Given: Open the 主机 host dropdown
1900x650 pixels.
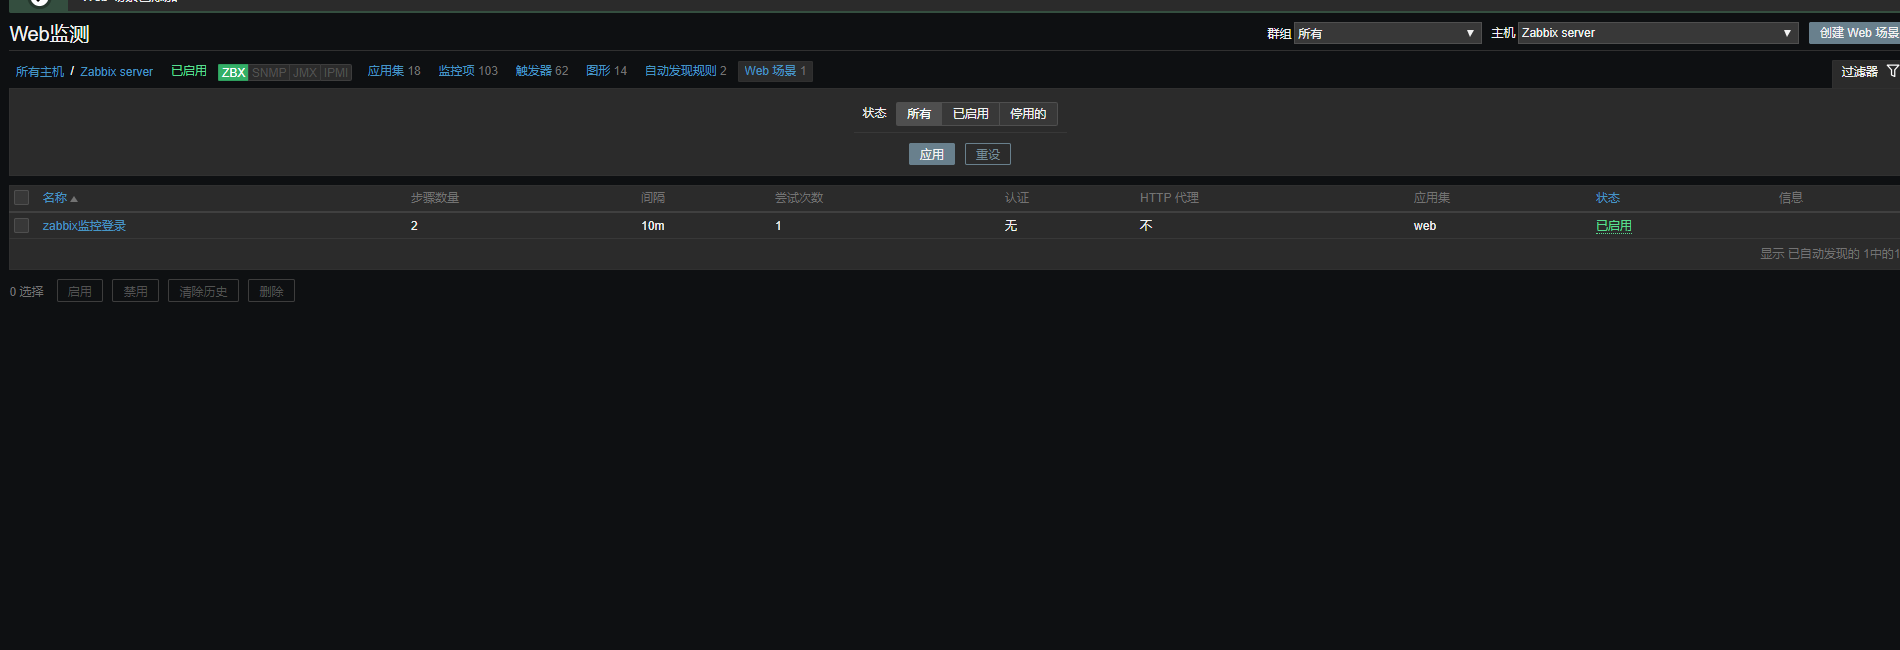Looking at the screenshot, I should tap(1657, 33).
